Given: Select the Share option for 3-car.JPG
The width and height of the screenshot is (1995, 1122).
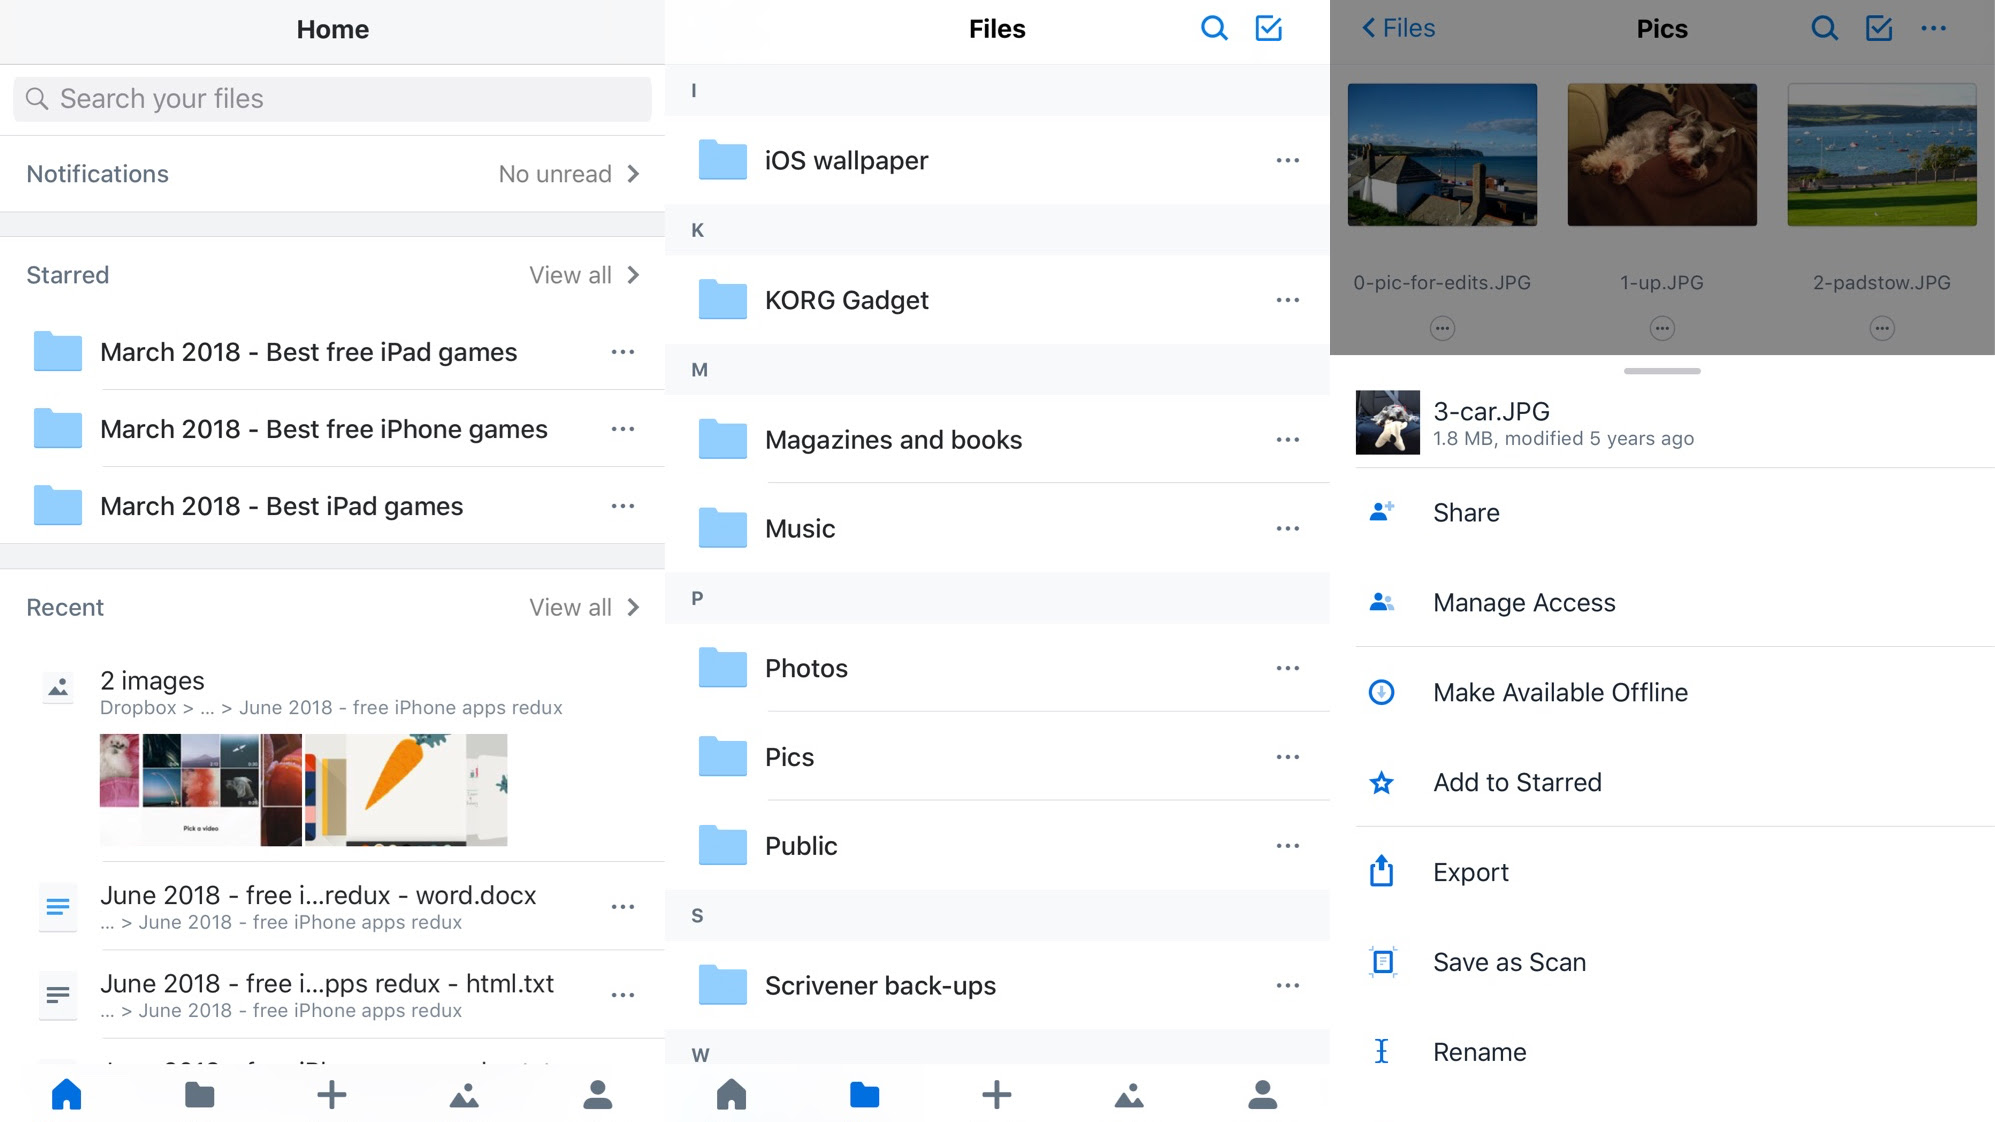Looking at the screenshot, I should pyautogui.click(x=1466, y=513).
